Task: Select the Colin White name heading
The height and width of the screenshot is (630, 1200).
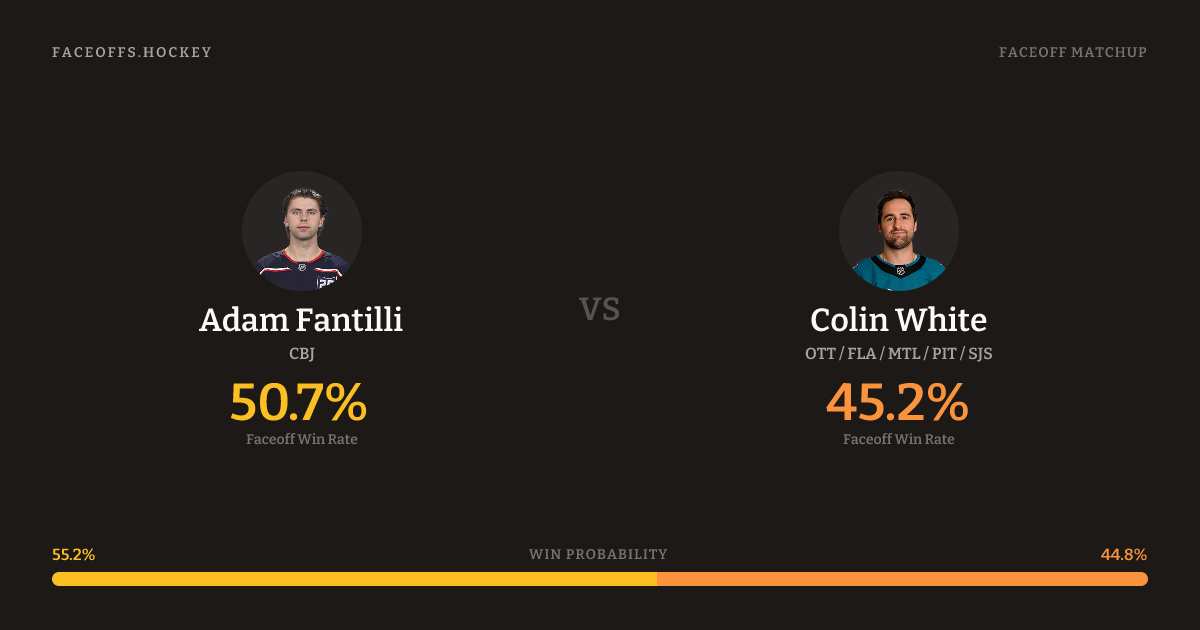Action: tap(898, 320)
